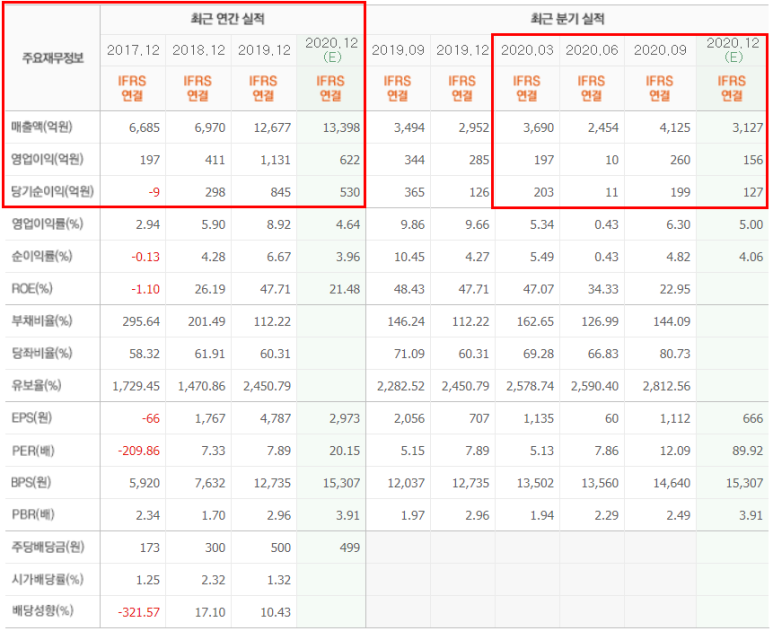Viewport: 773px width, 631px height.
Task: Click the 당기순이익(억원) row label
Action: tap(52, 191)
